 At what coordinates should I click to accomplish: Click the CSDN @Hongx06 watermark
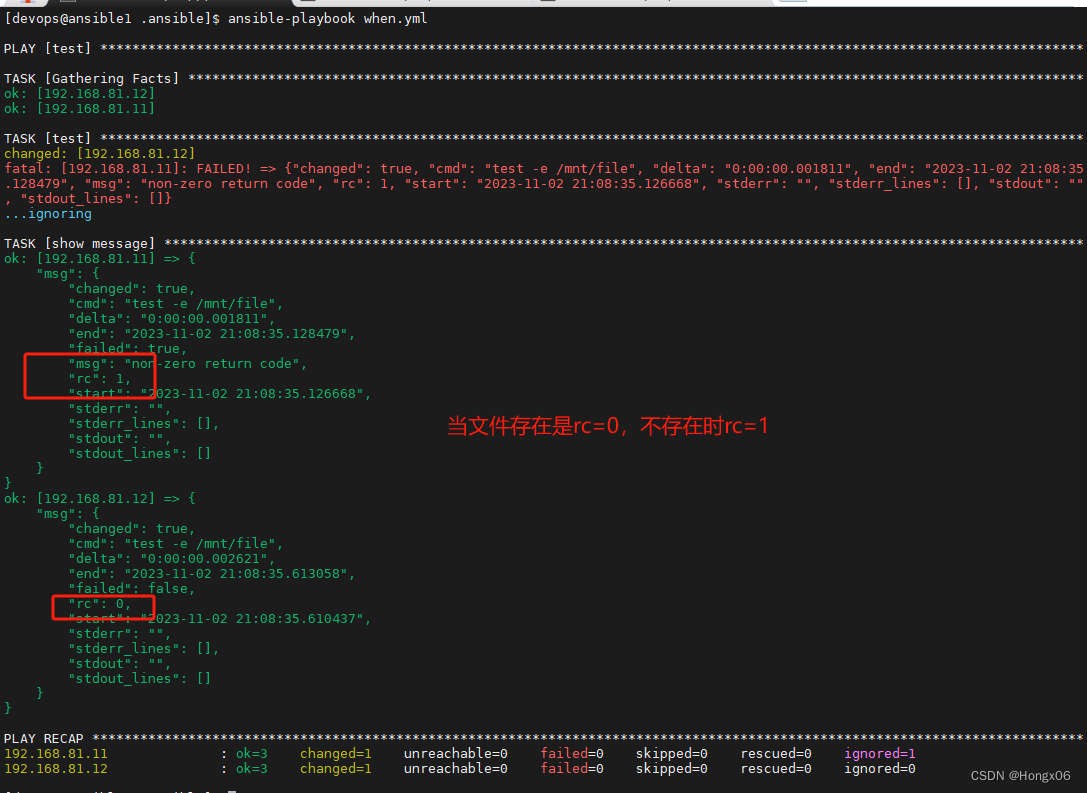click(1020, 775)
